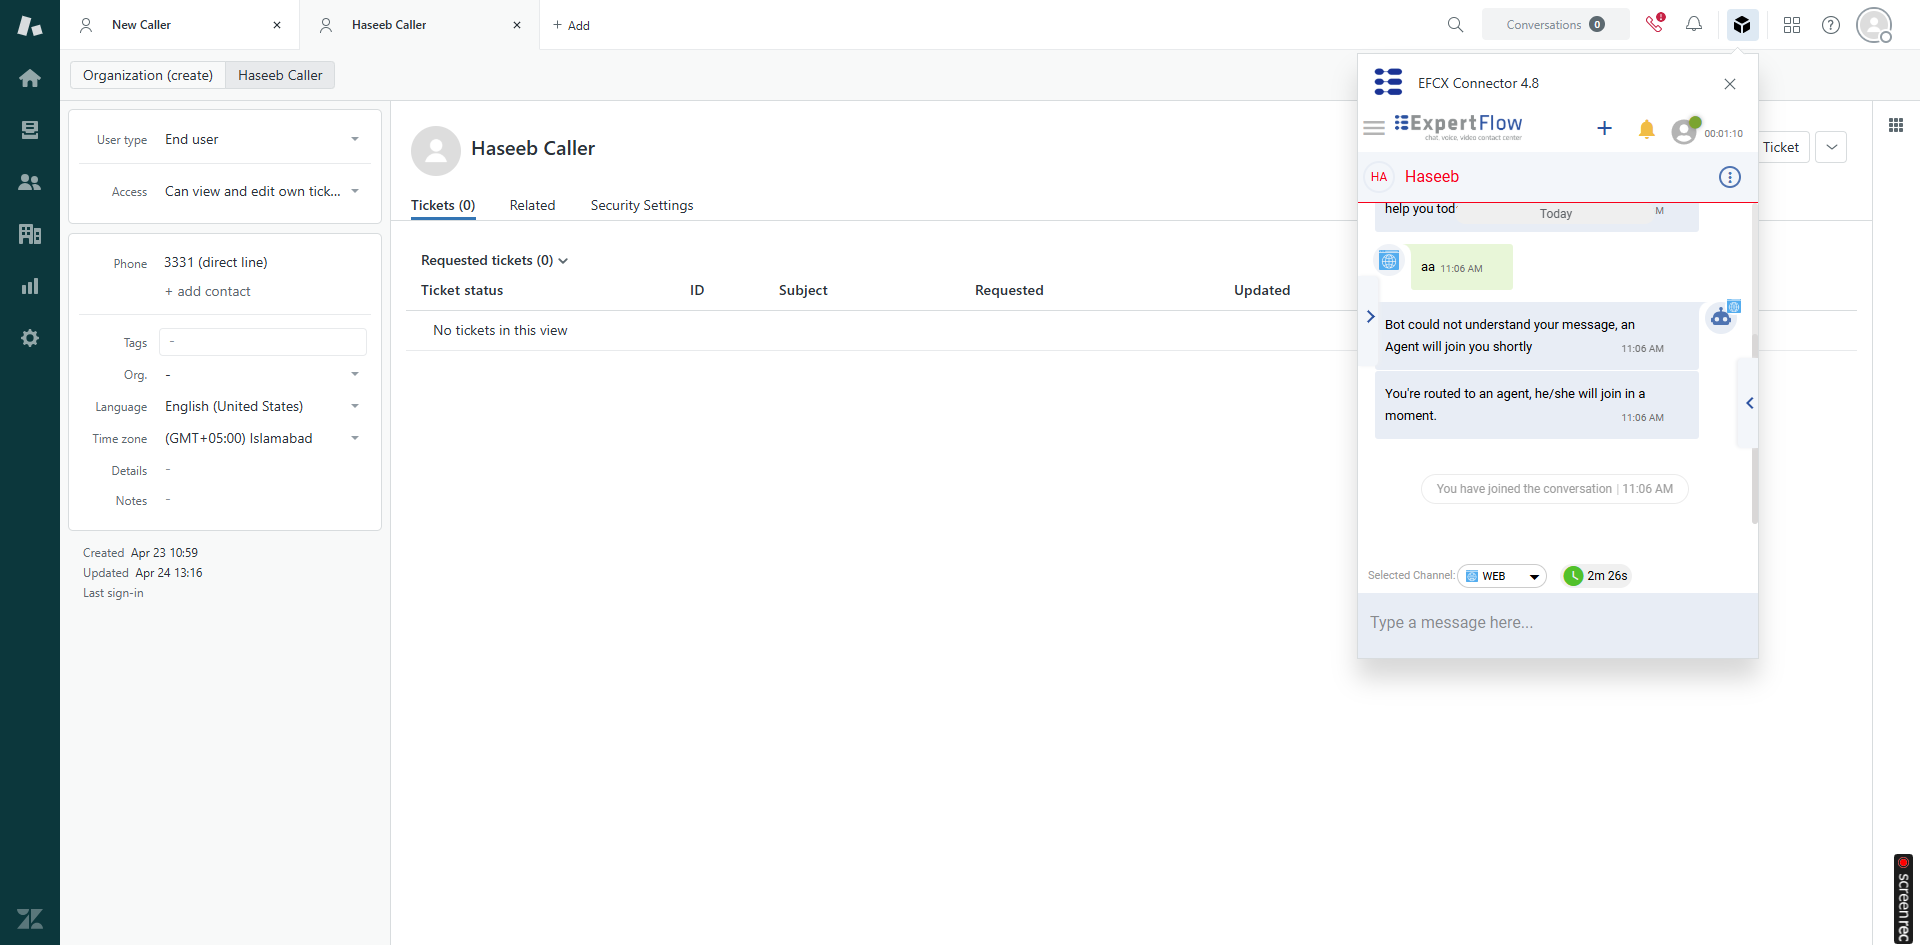The width and height of the screenshot is (1920, 945).
Task: Open ExpertFlow hamburger menu
Action: (1374, 128)
